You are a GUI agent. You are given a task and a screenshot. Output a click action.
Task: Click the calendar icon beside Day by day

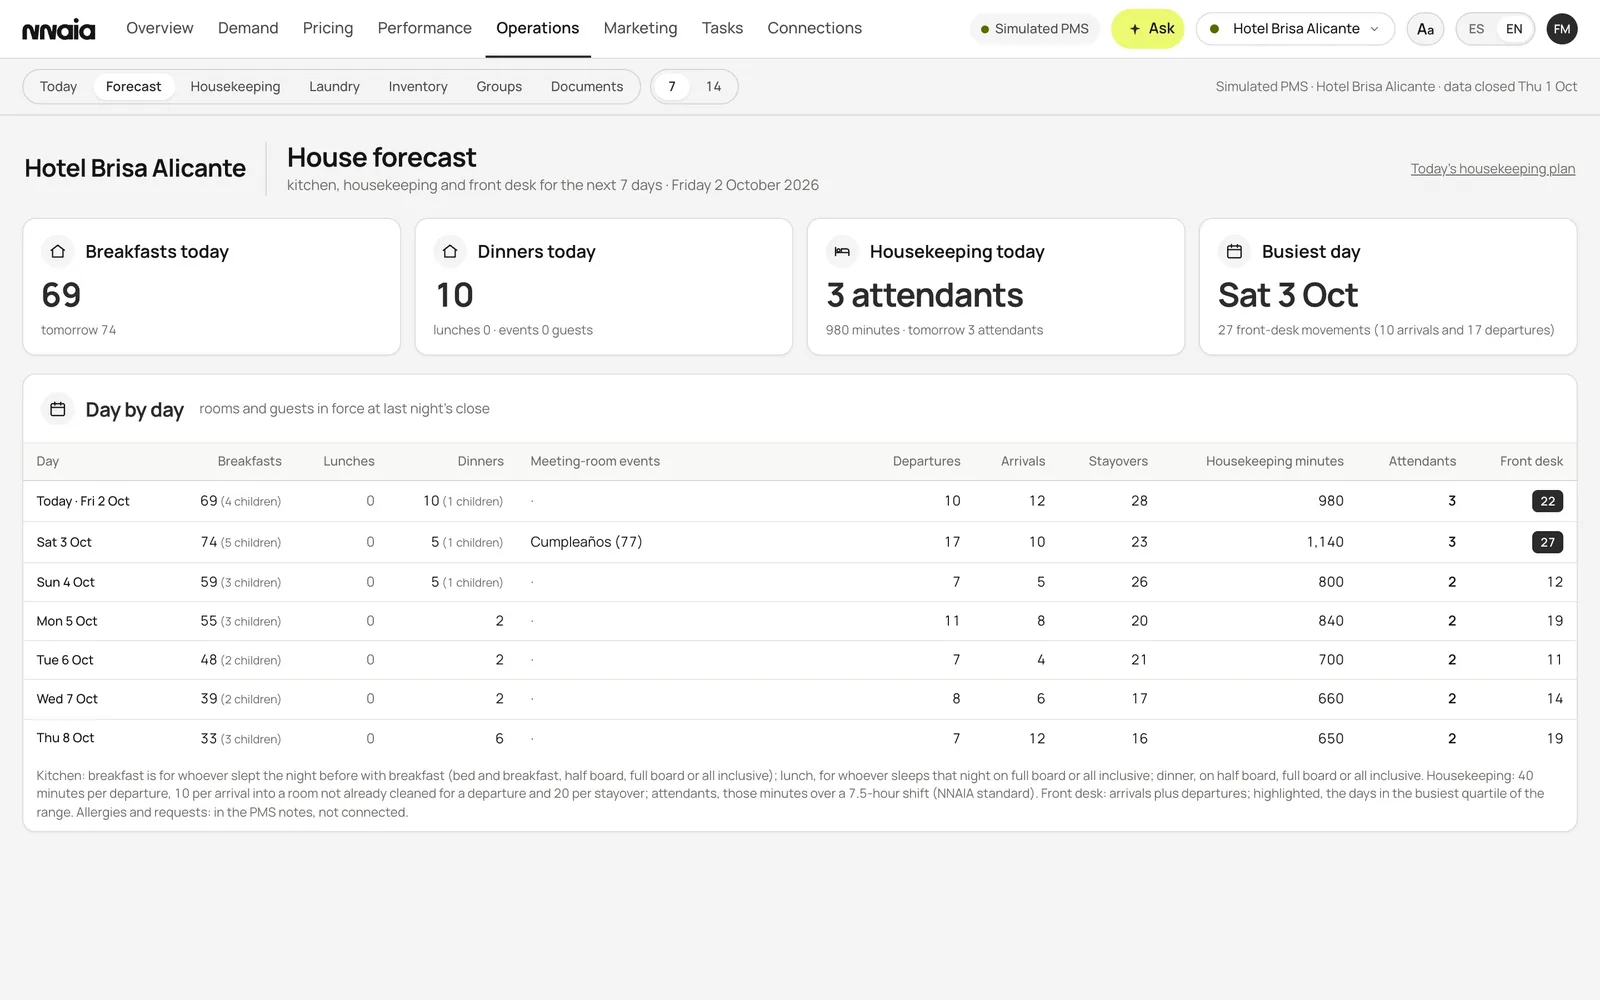point(58,409)
